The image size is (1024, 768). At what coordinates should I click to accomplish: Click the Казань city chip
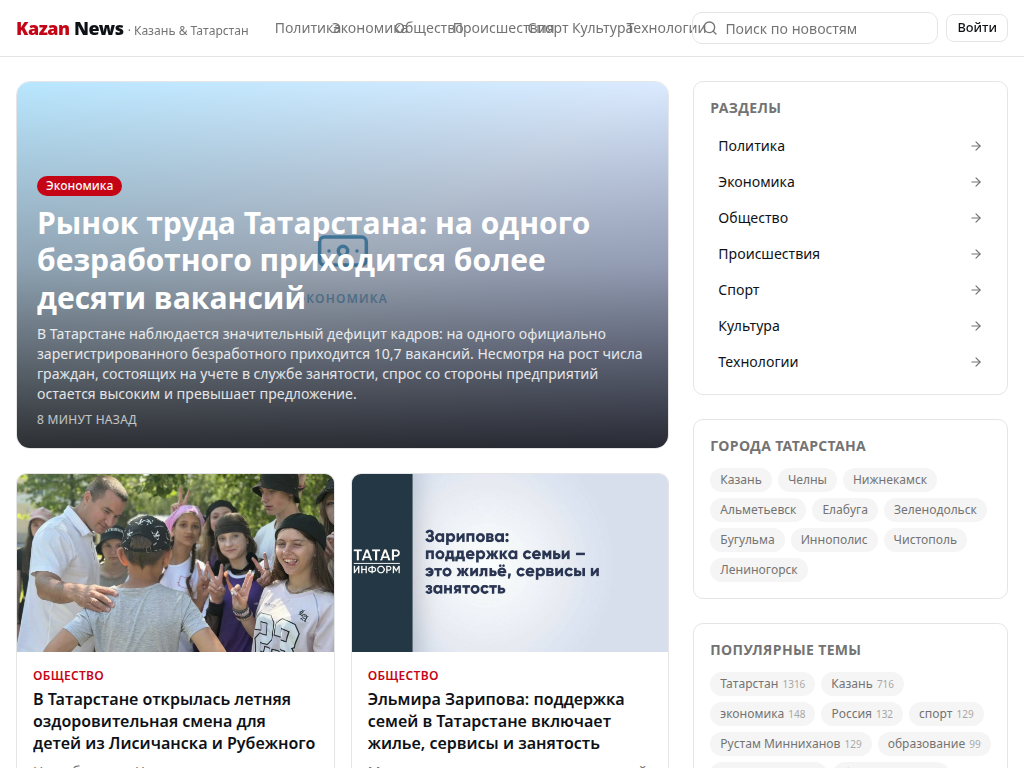coord(741,479)
